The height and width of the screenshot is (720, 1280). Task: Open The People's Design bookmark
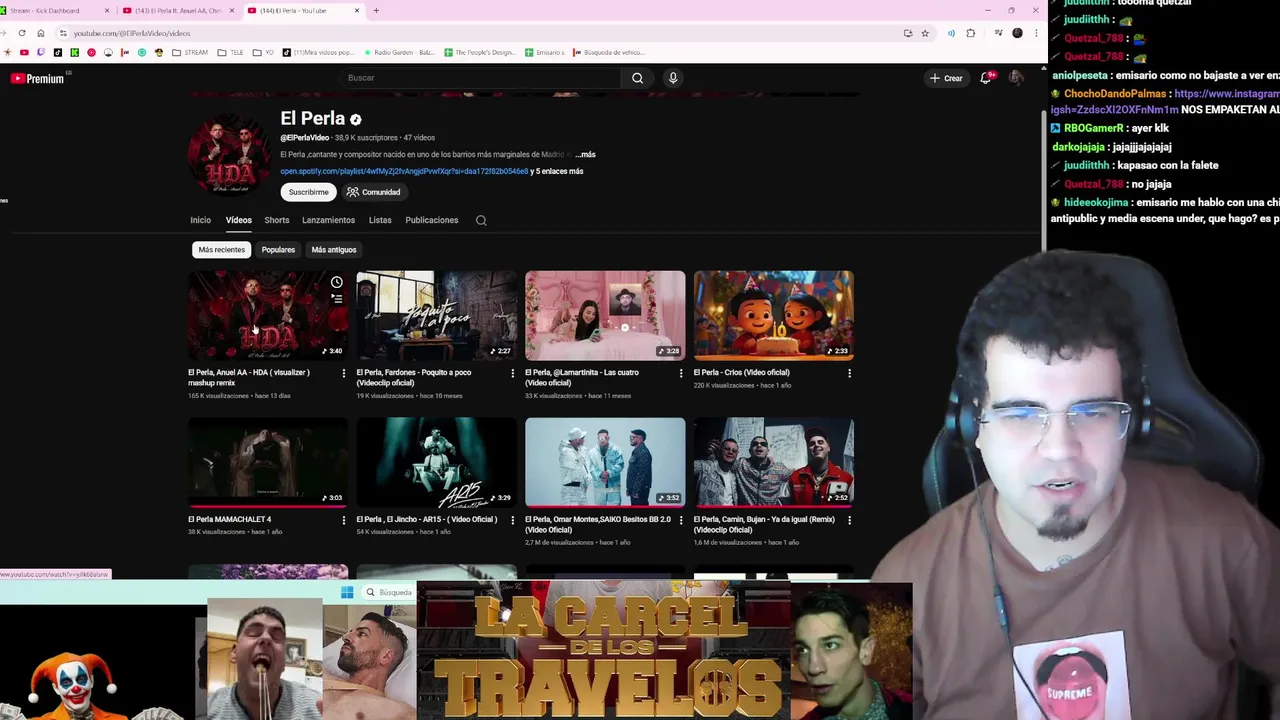click(x=479, y=52)
